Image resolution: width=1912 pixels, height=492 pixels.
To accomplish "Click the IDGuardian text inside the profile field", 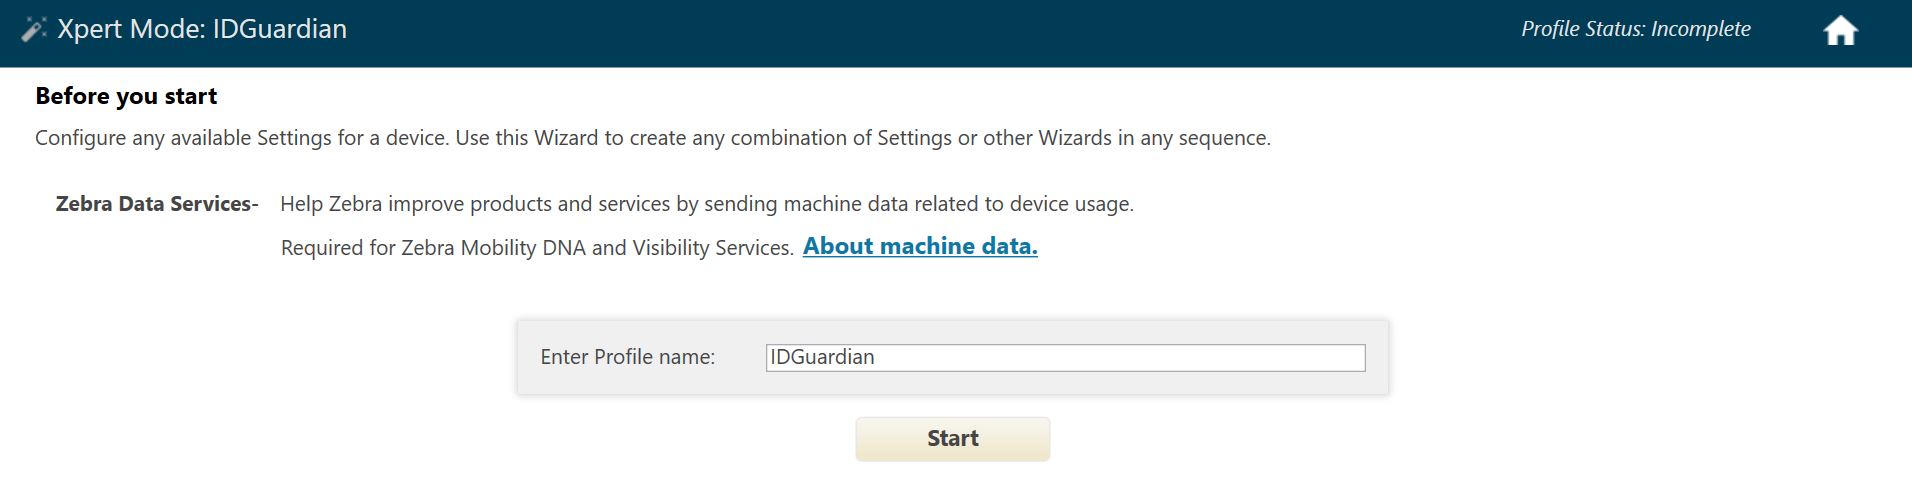I will click(822, 358).
